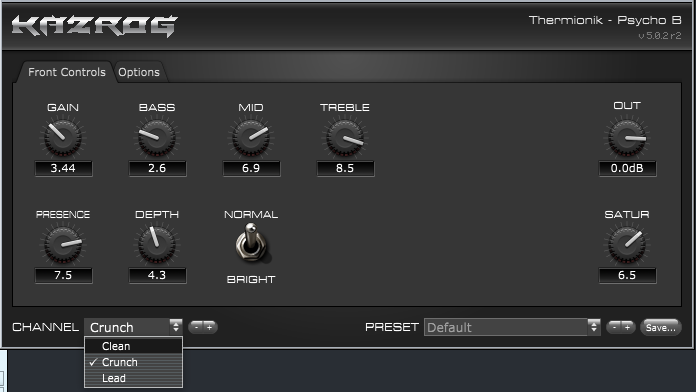Click the BASS knob
Viewport: 696px width, 392px height.
(157, 137)
